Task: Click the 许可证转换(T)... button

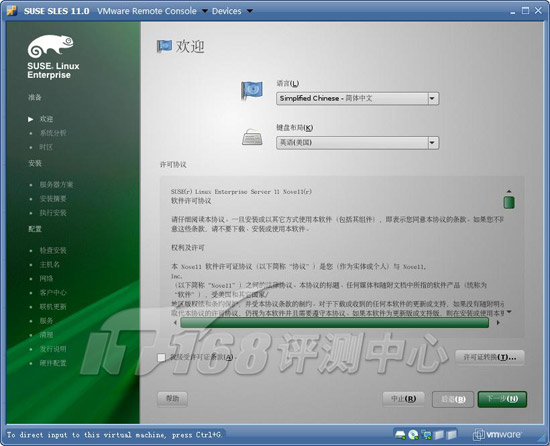Action: [x=490, y=358]
